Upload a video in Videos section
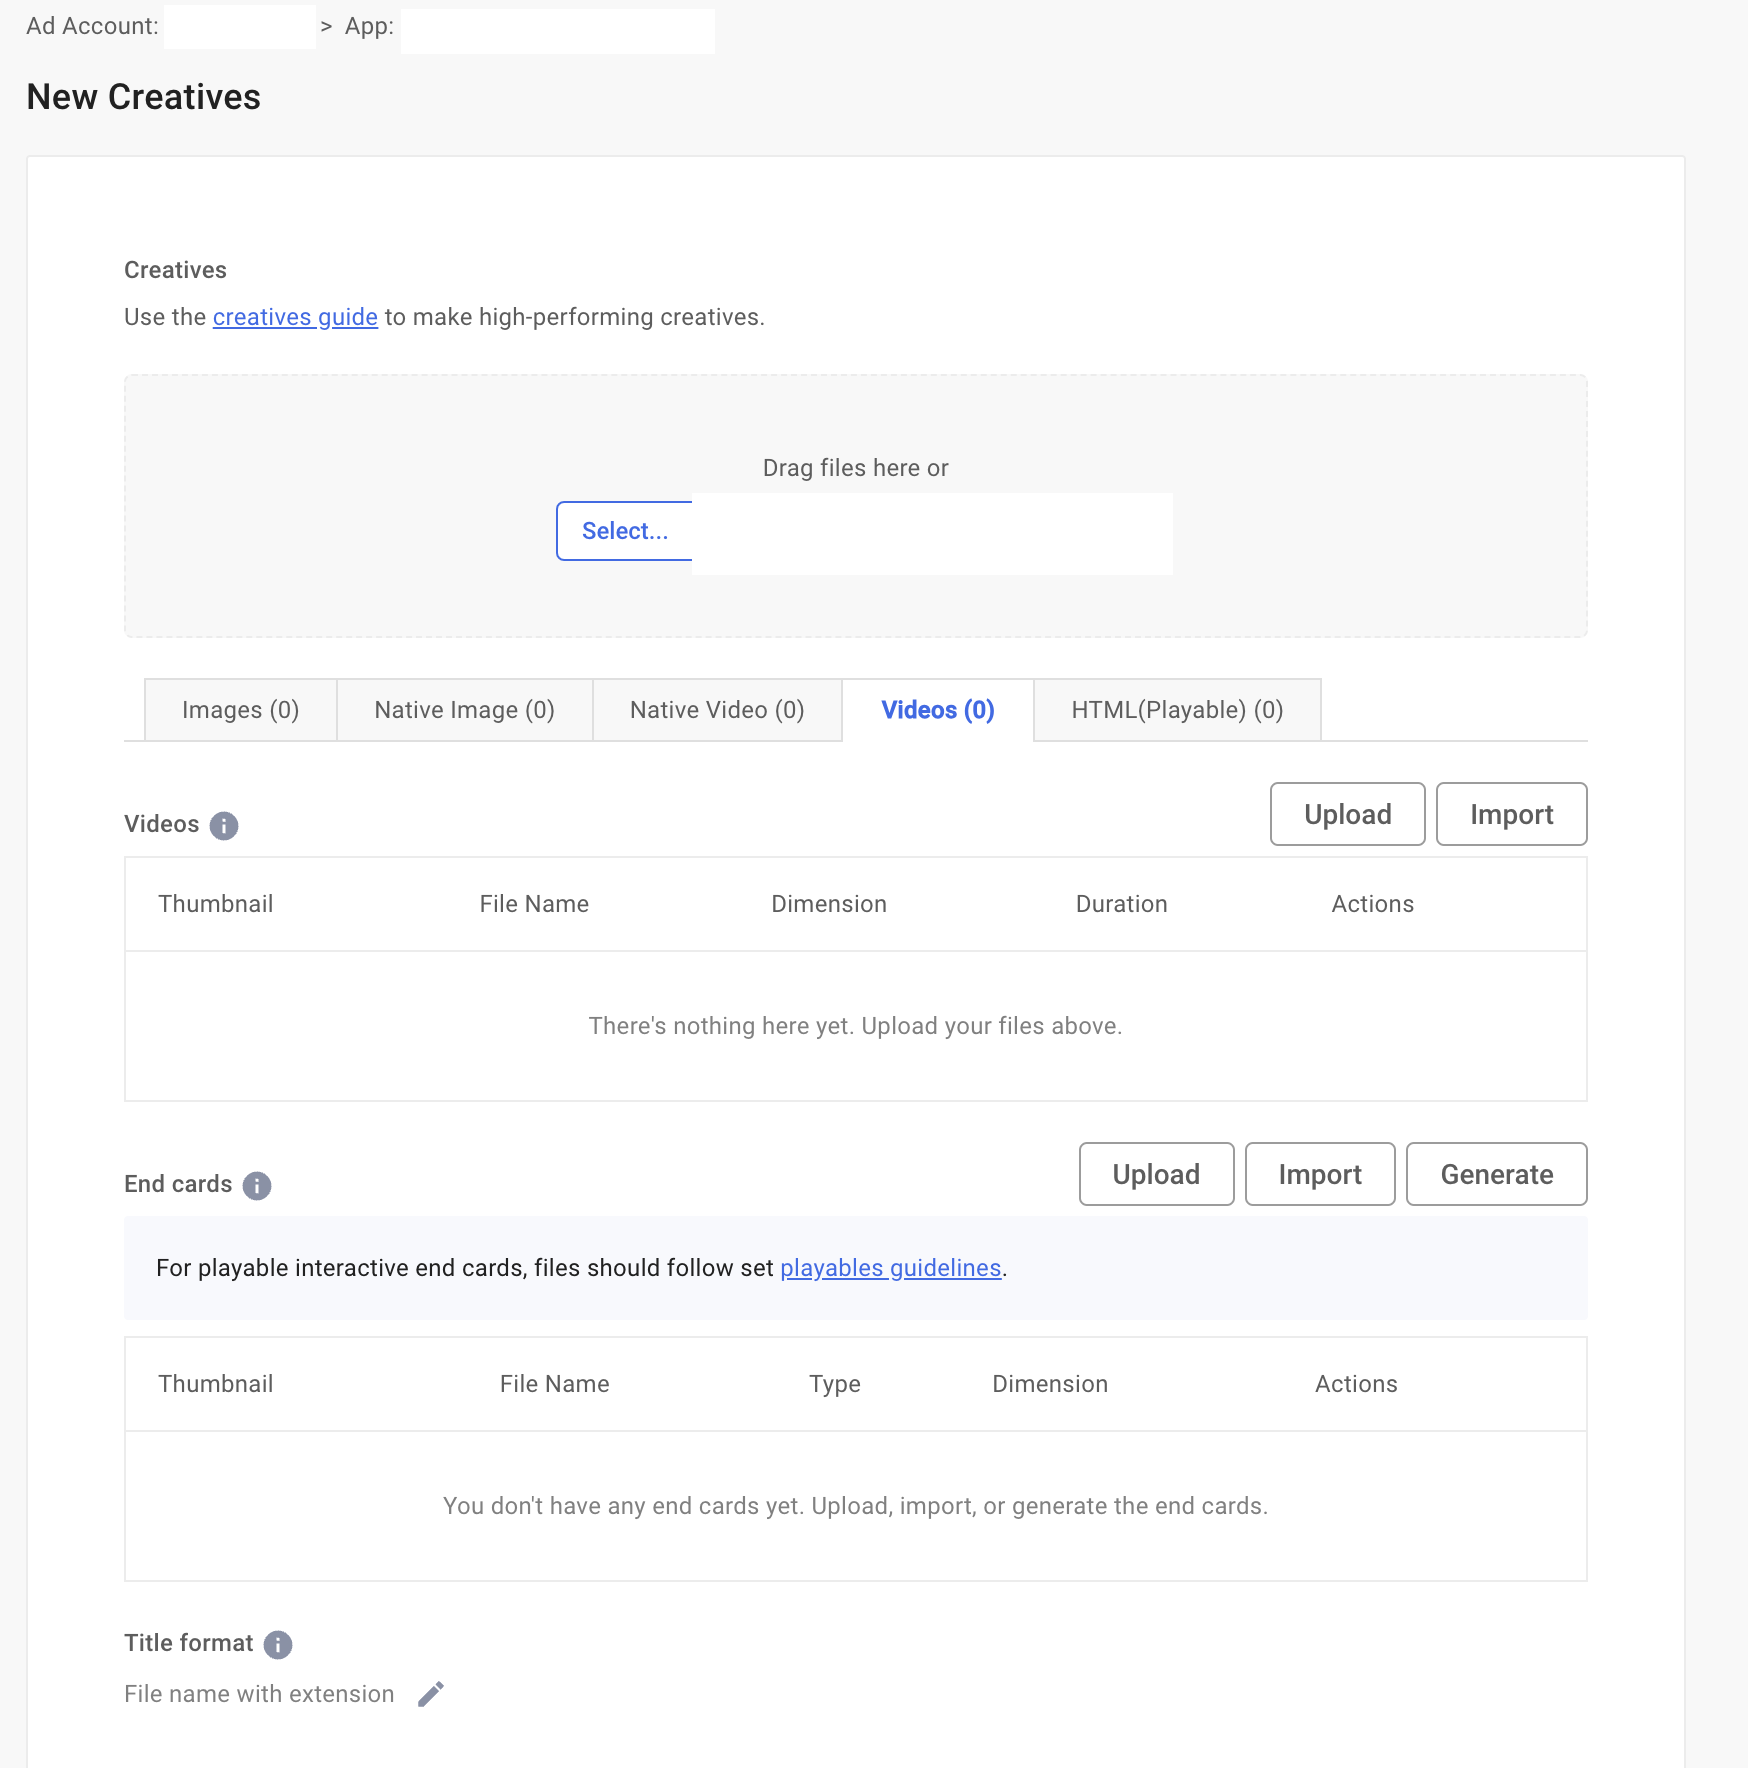 click(x=1348, y=814)
